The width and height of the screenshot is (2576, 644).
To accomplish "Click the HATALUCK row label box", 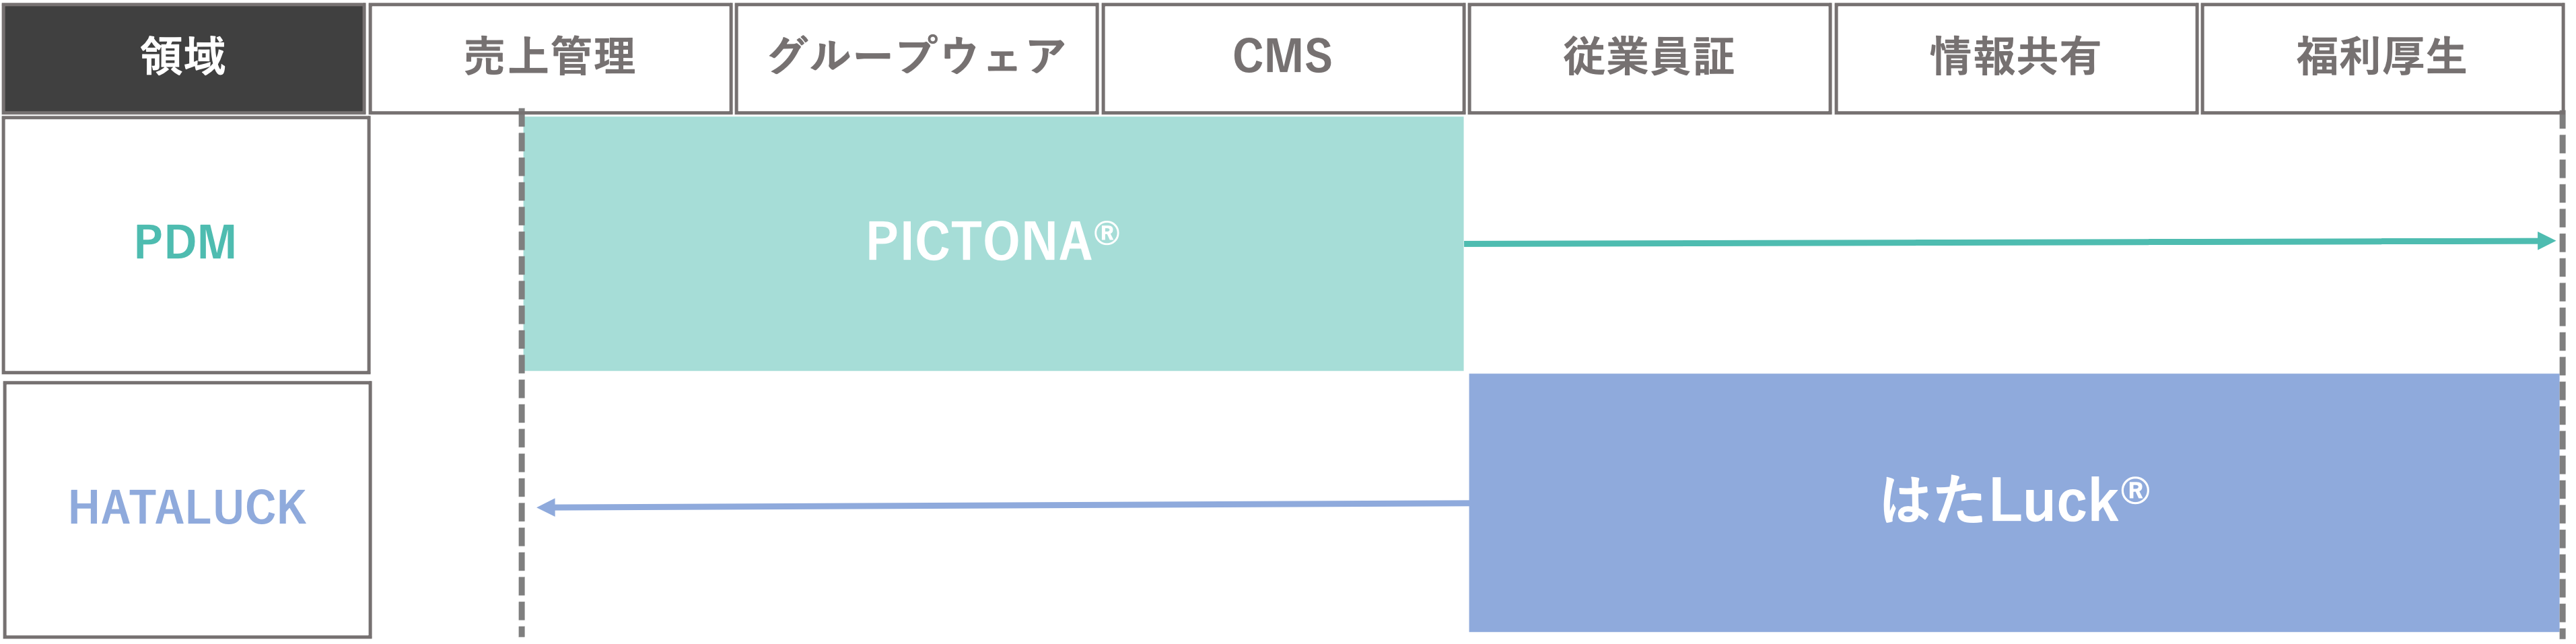I will coord(187,508).
